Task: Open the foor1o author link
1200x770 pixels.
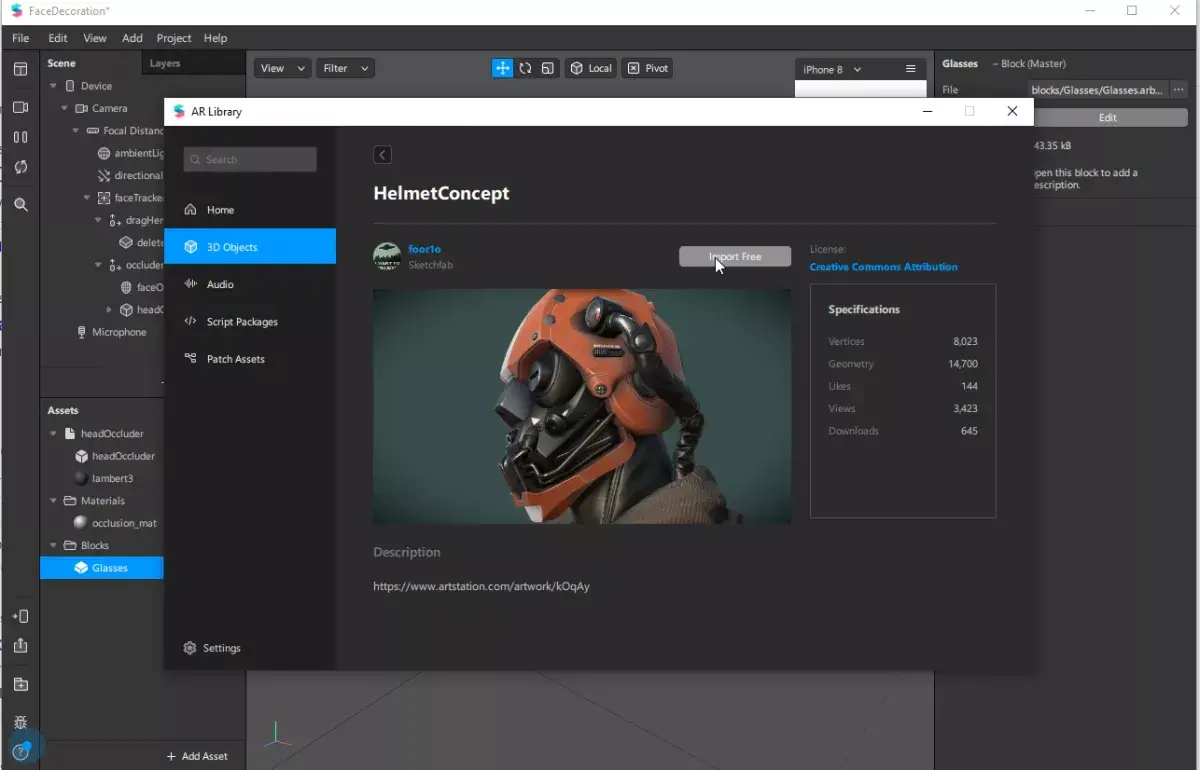Action: click(x=425, y=249)
